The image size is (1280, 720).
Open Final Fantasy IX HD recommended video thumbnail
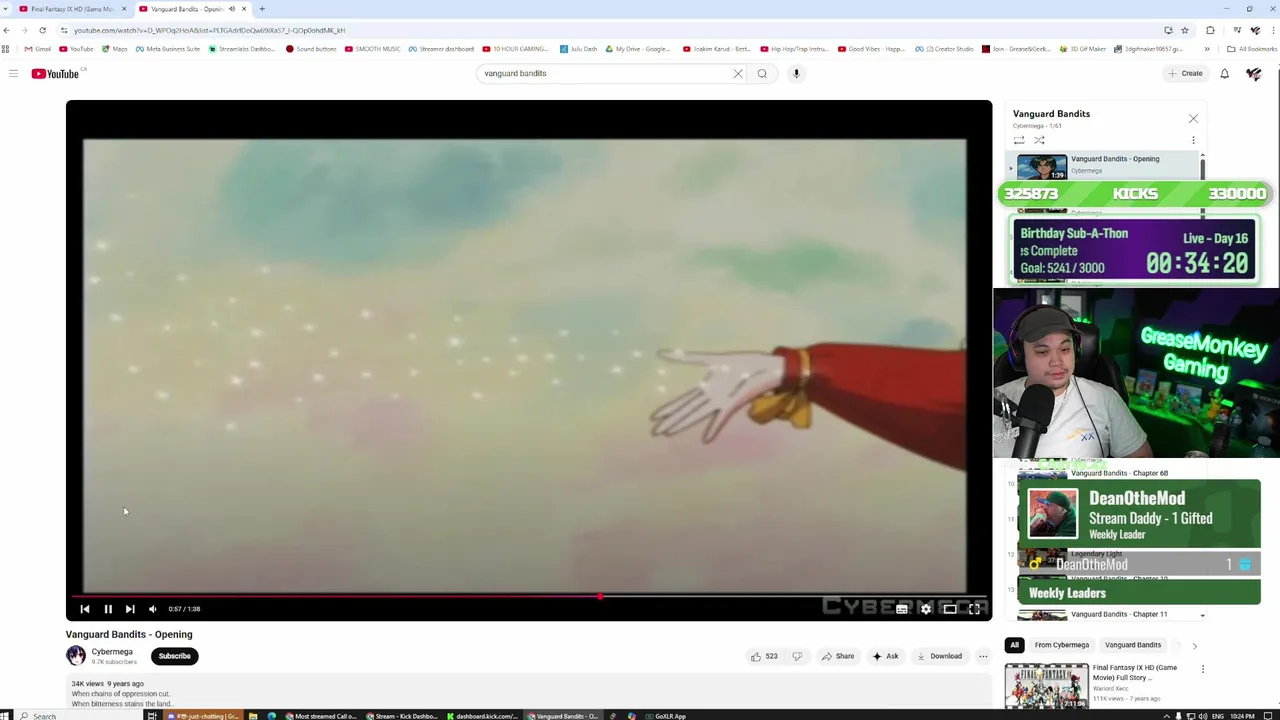coord(1046,686)
